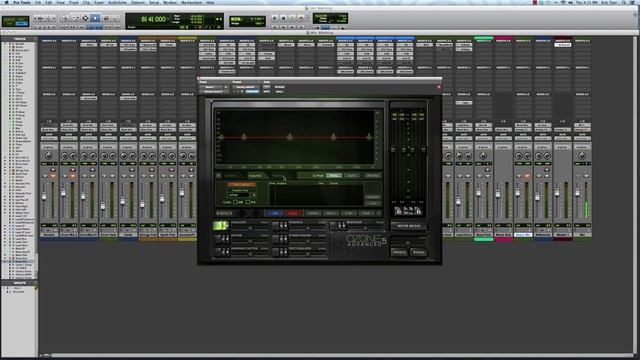Close the Ozone plug-in window with red button
This screenshot has height=360, width=640.
(439, 87)
